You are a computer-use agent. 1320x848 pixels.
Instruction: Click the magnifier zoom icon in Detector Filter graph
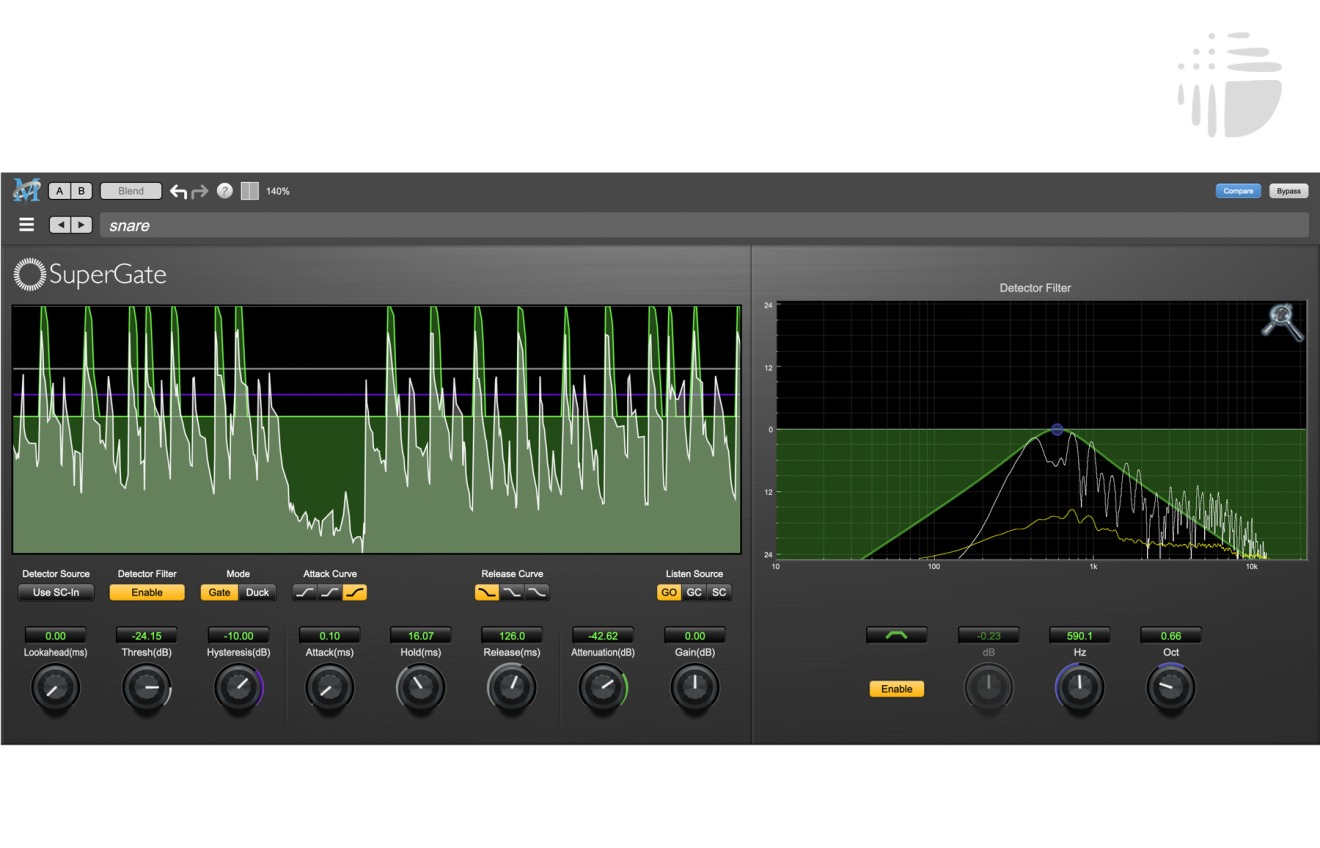(x=1281, y=322)
